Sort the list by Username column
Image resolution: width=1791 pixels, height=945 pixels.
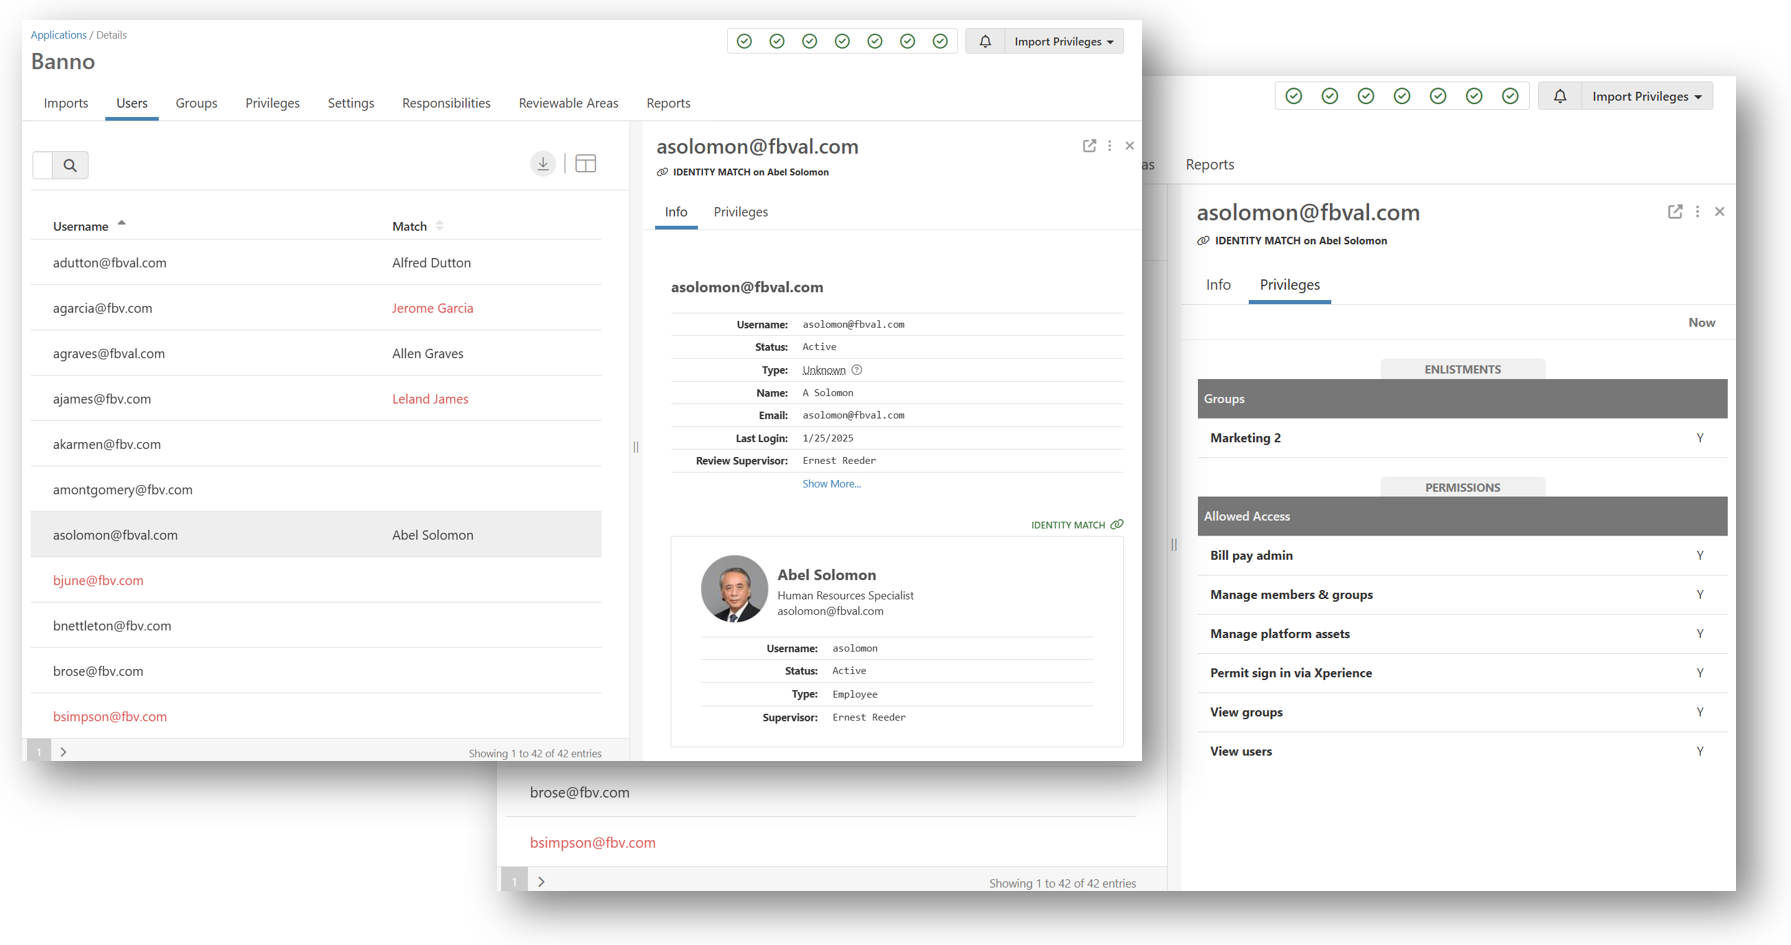81,226
